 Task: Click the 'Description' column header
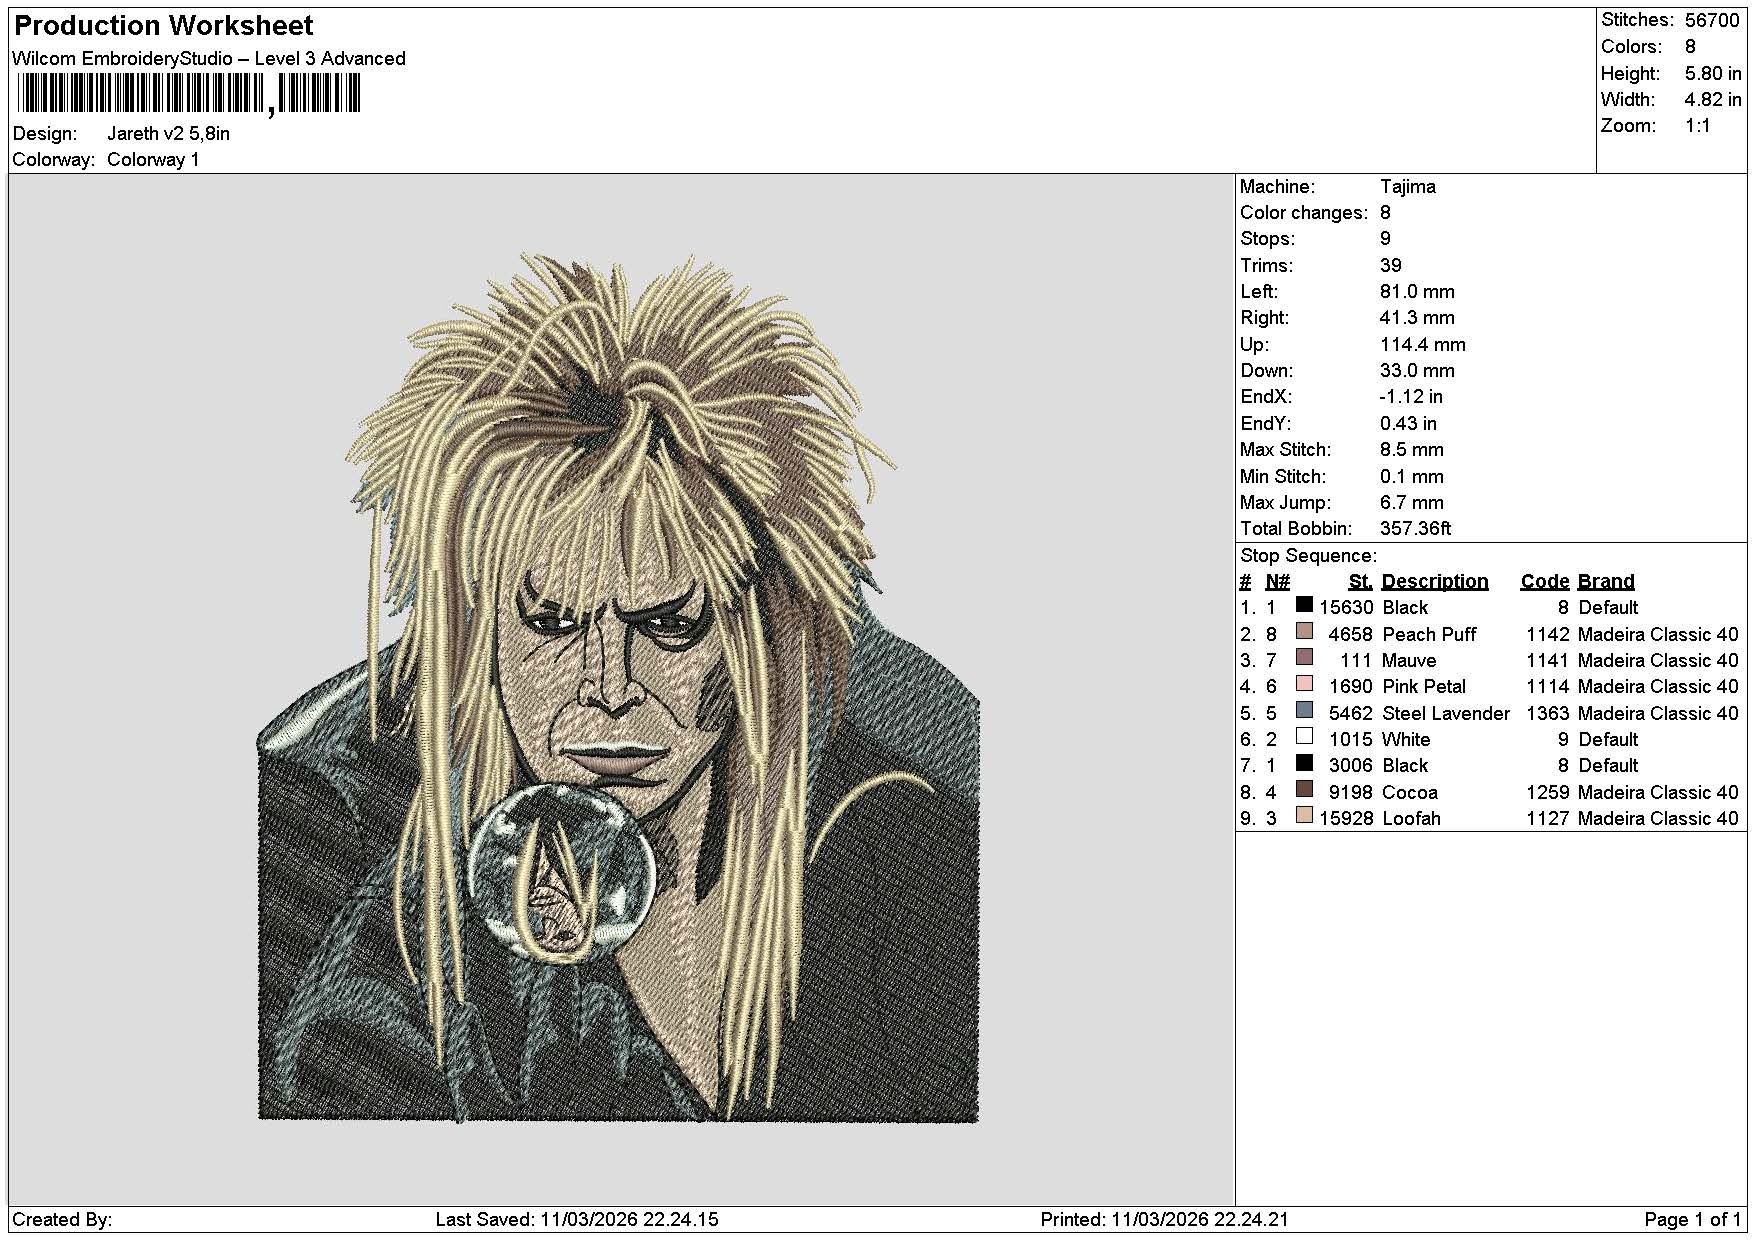1435,582
